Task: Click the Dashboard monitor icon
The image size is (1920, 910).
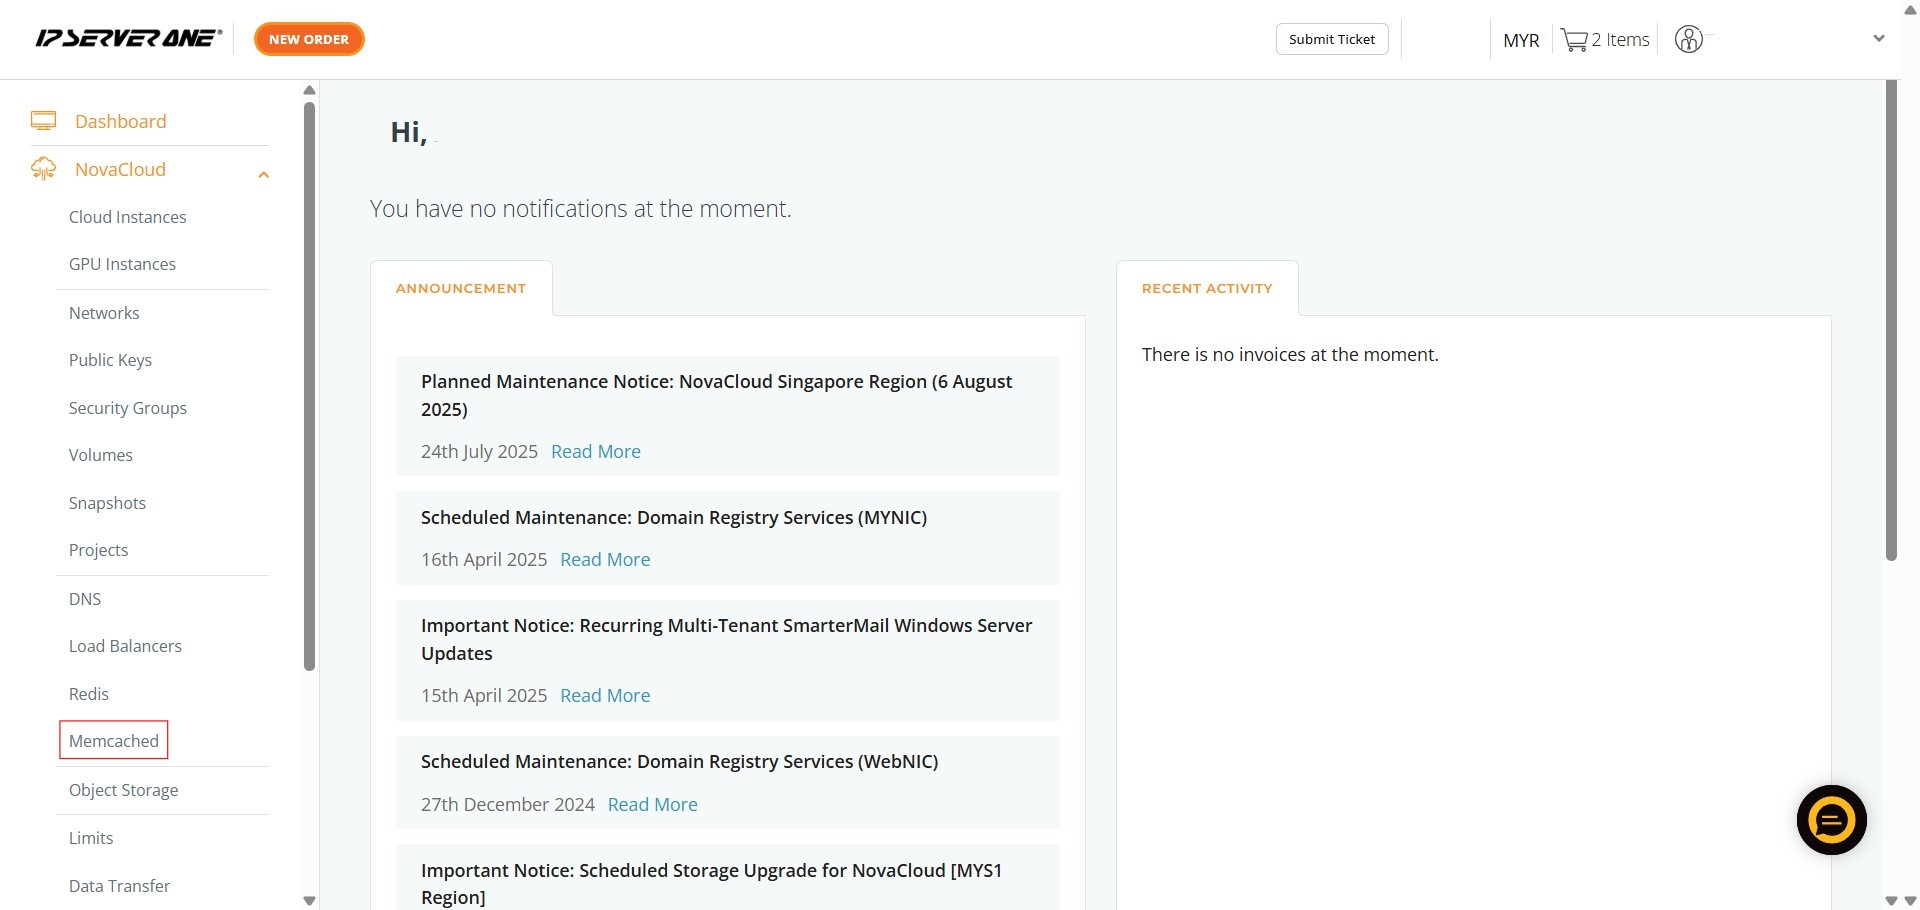Action: pyautogui.click(x=43, y=121)
